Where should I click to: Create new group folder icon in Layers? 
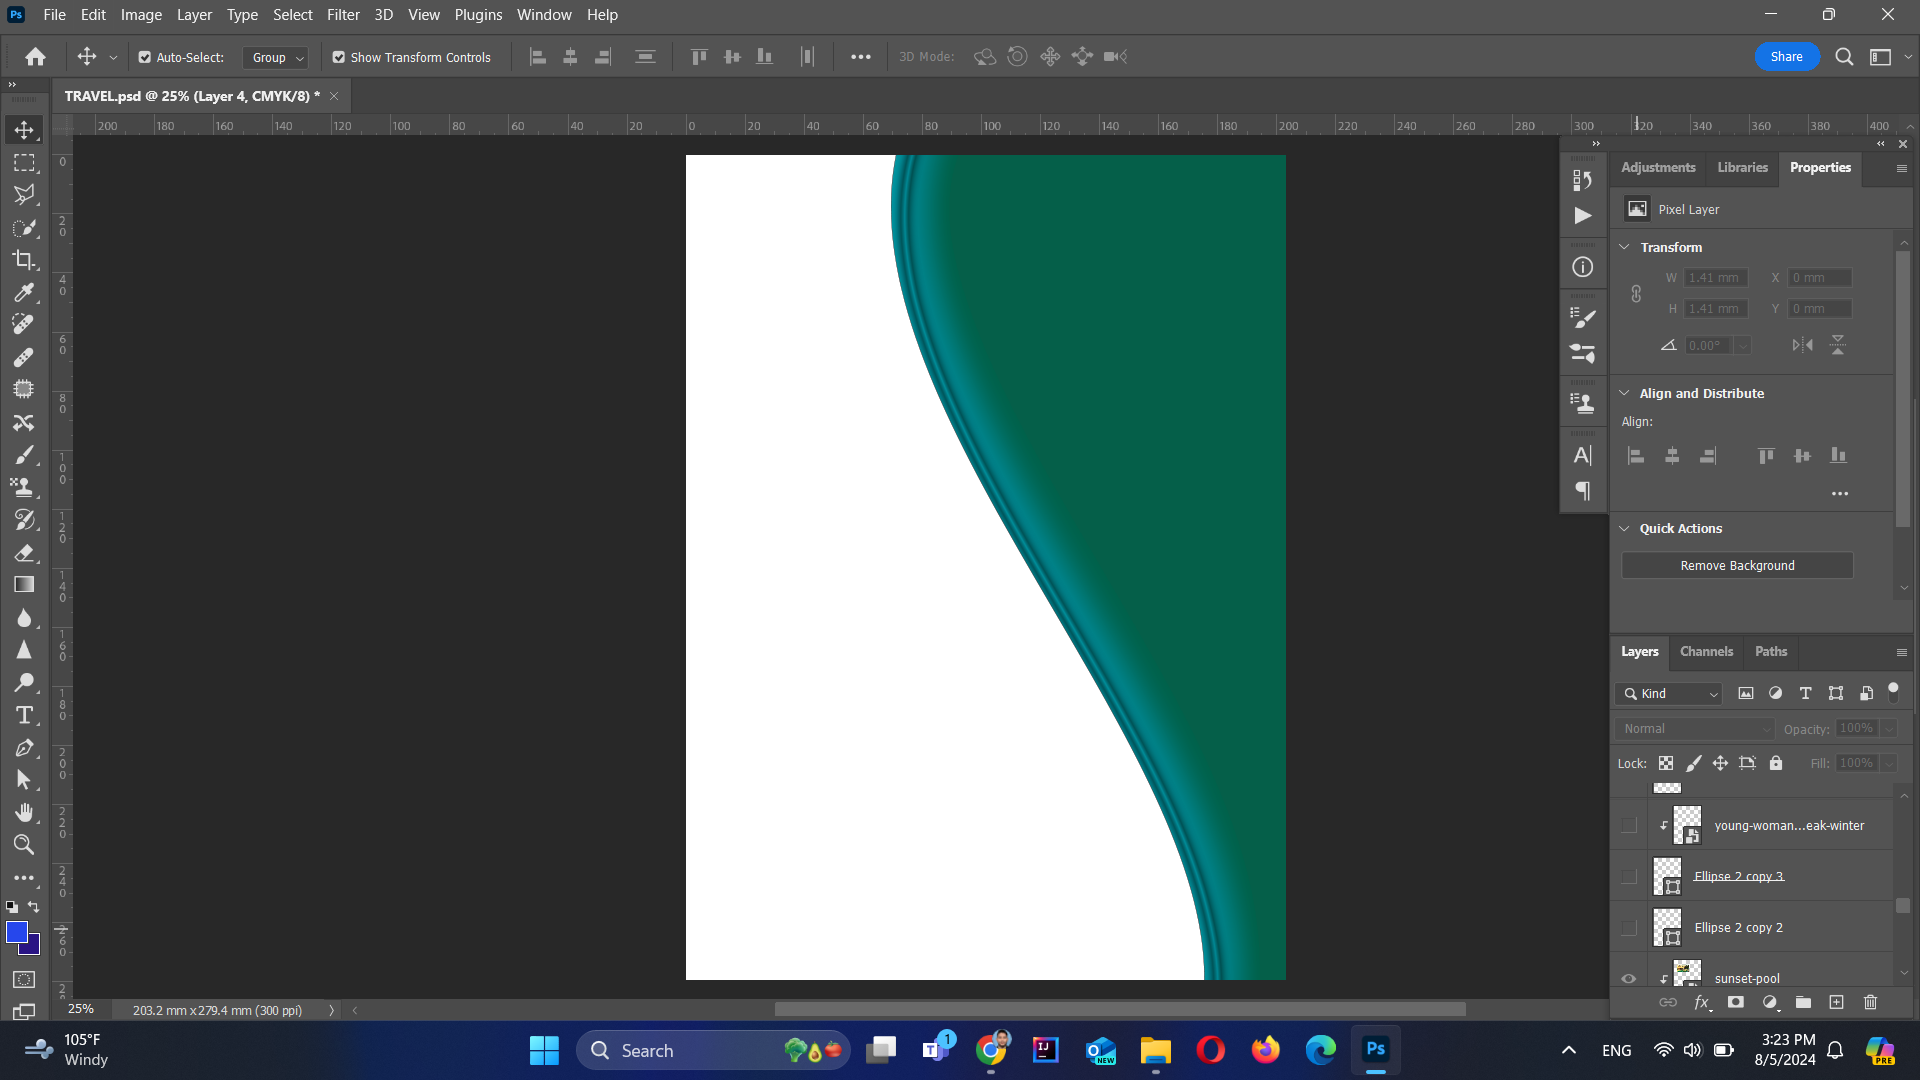pos(1803,1002)
